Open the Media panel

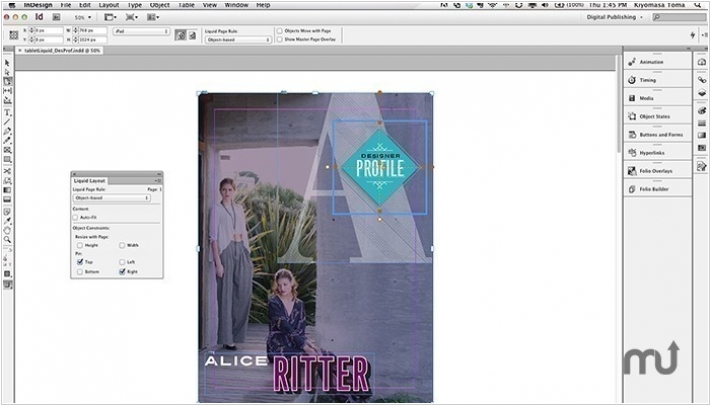click(657, 98)
